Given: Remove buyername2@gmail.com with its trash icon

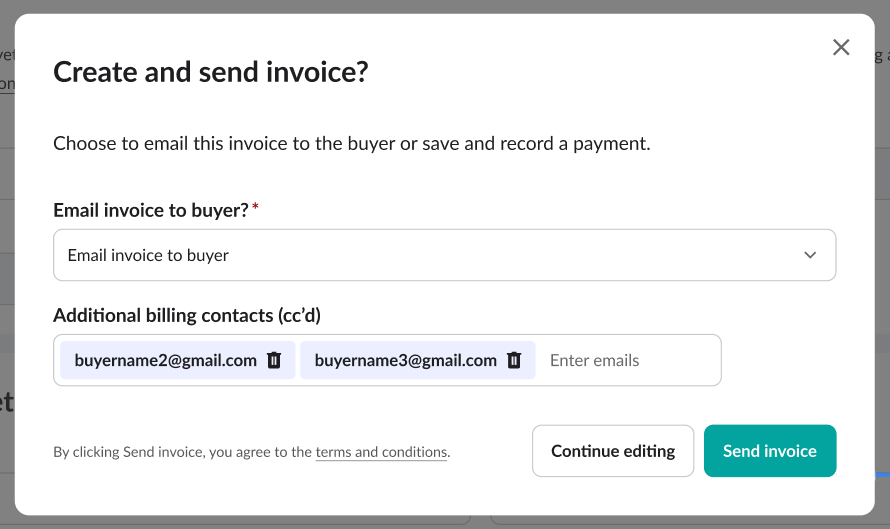Looking at the screenshot, I should (274, 361).
